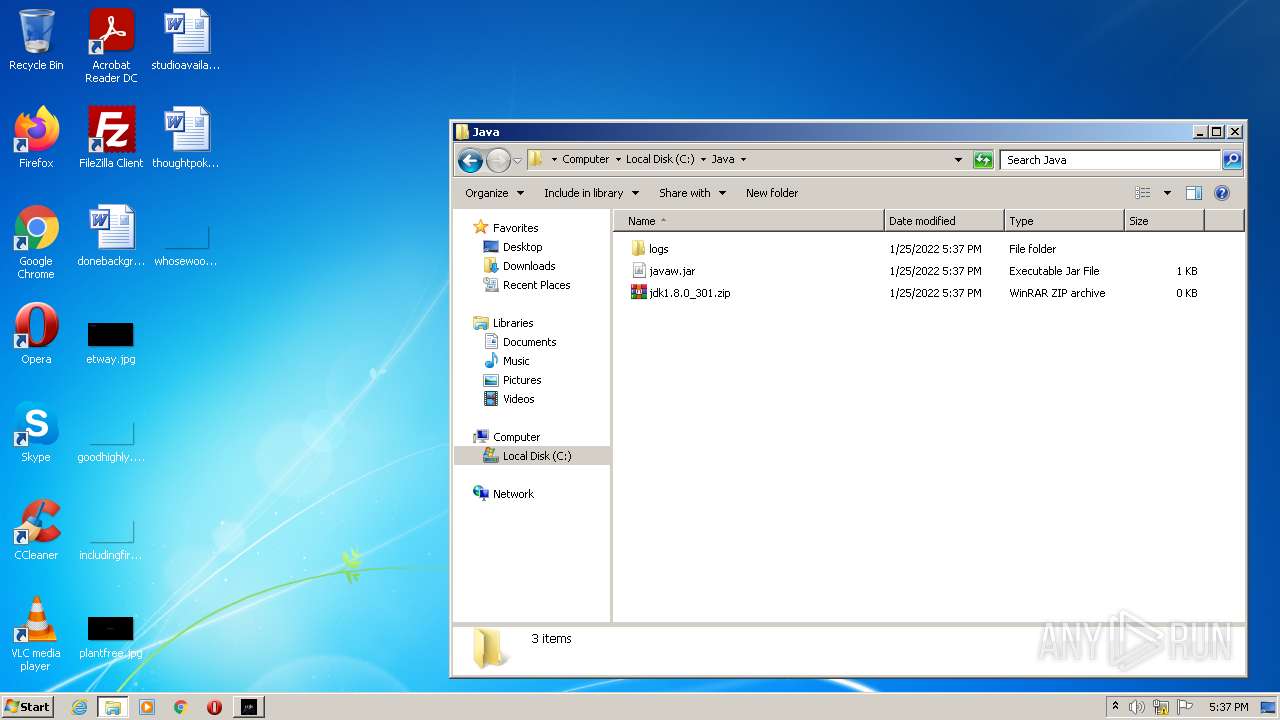
Task: Select Downloads in Favorites pane
Action: coord(528,266)
